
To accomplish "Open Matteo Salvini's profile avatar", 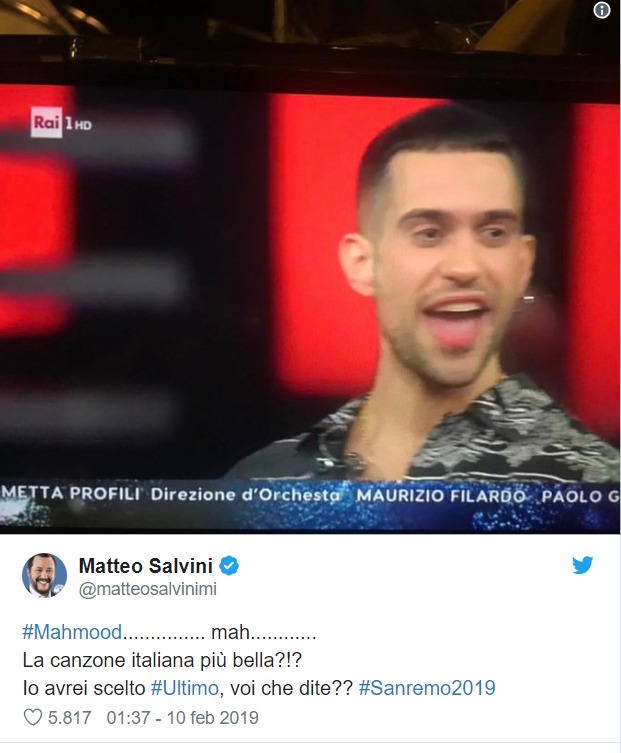I will tap(44, 575).
